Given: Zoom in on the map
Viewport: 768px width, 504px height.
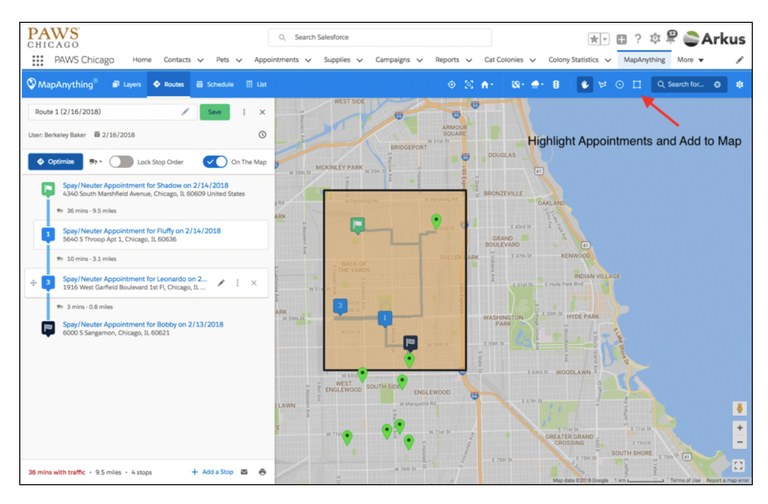Looking at the screenshot, I should 740,428.
